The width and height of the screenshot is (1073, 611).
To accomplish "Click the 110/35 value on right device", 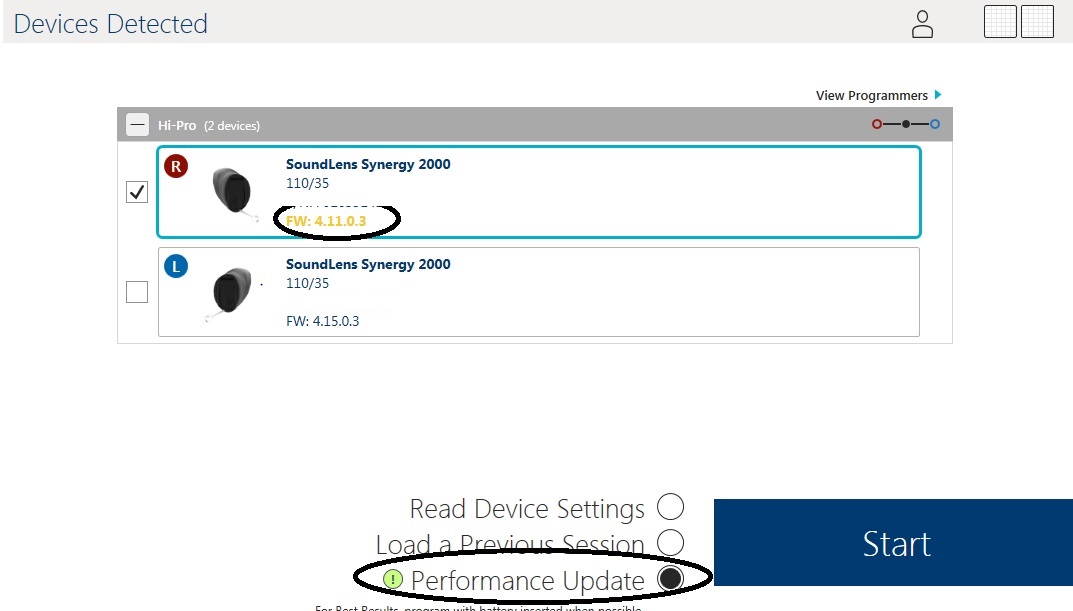I will [x=307, y=183].
